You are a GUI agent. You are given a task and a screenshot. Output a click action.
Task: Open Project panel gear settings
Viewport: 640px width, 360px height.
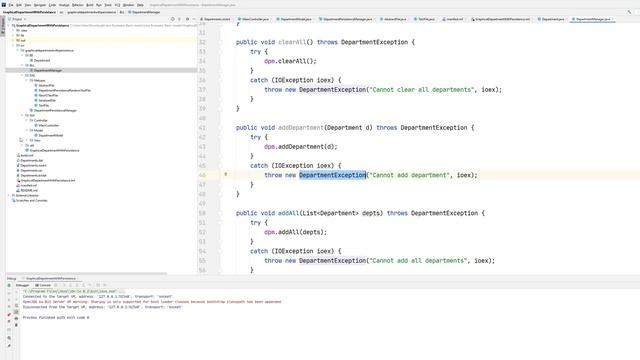pyautogui.click(x=187, y=19)
